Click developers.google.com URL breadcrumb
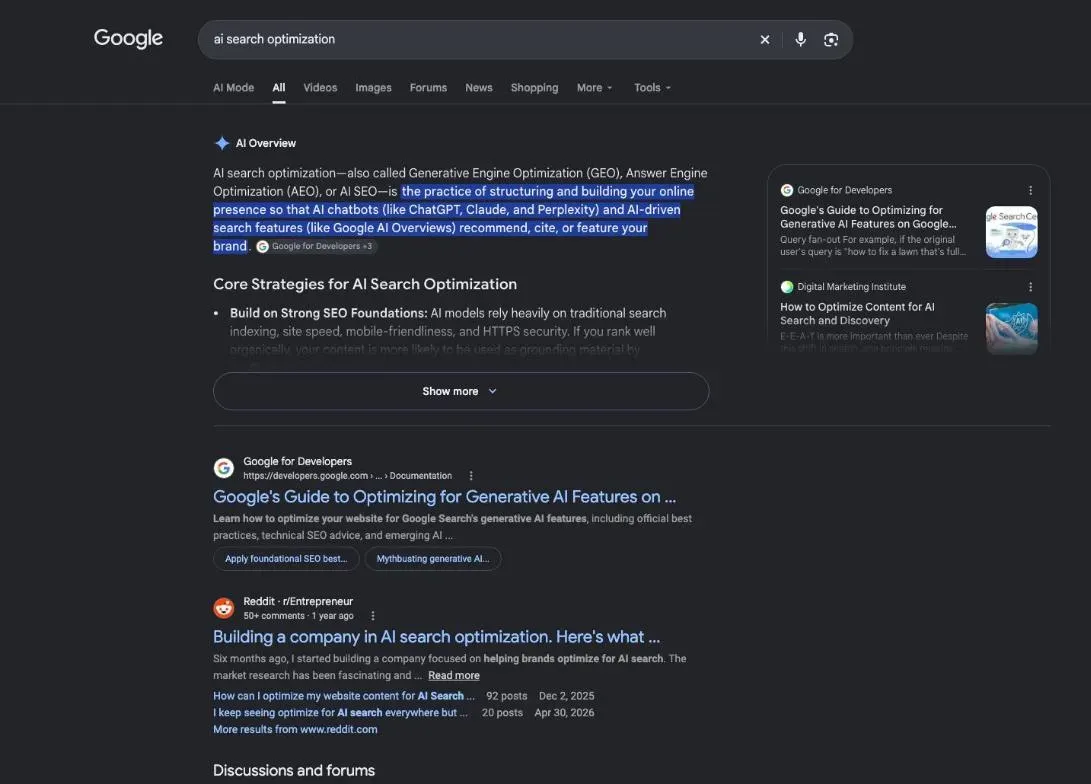The height and width of the screenshot is (784, 1091). click(347, 476)
